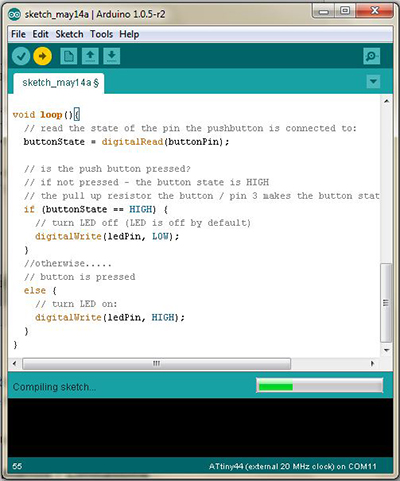
Task: Click digitalWrite(ledPin, HIGH) line
Action: [110, 317]
